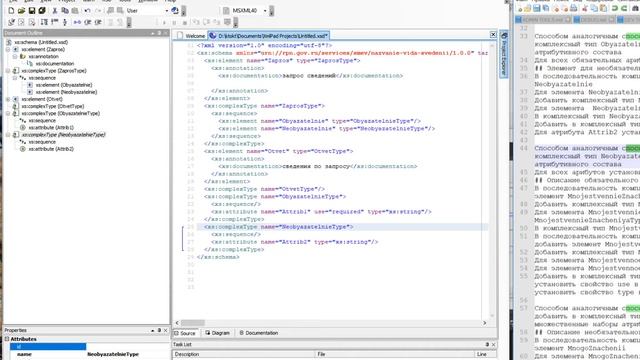This screenshot has width=640, height=360.
Task: Open Find binoculars in right editor window
Action: (x=636, y=9)
